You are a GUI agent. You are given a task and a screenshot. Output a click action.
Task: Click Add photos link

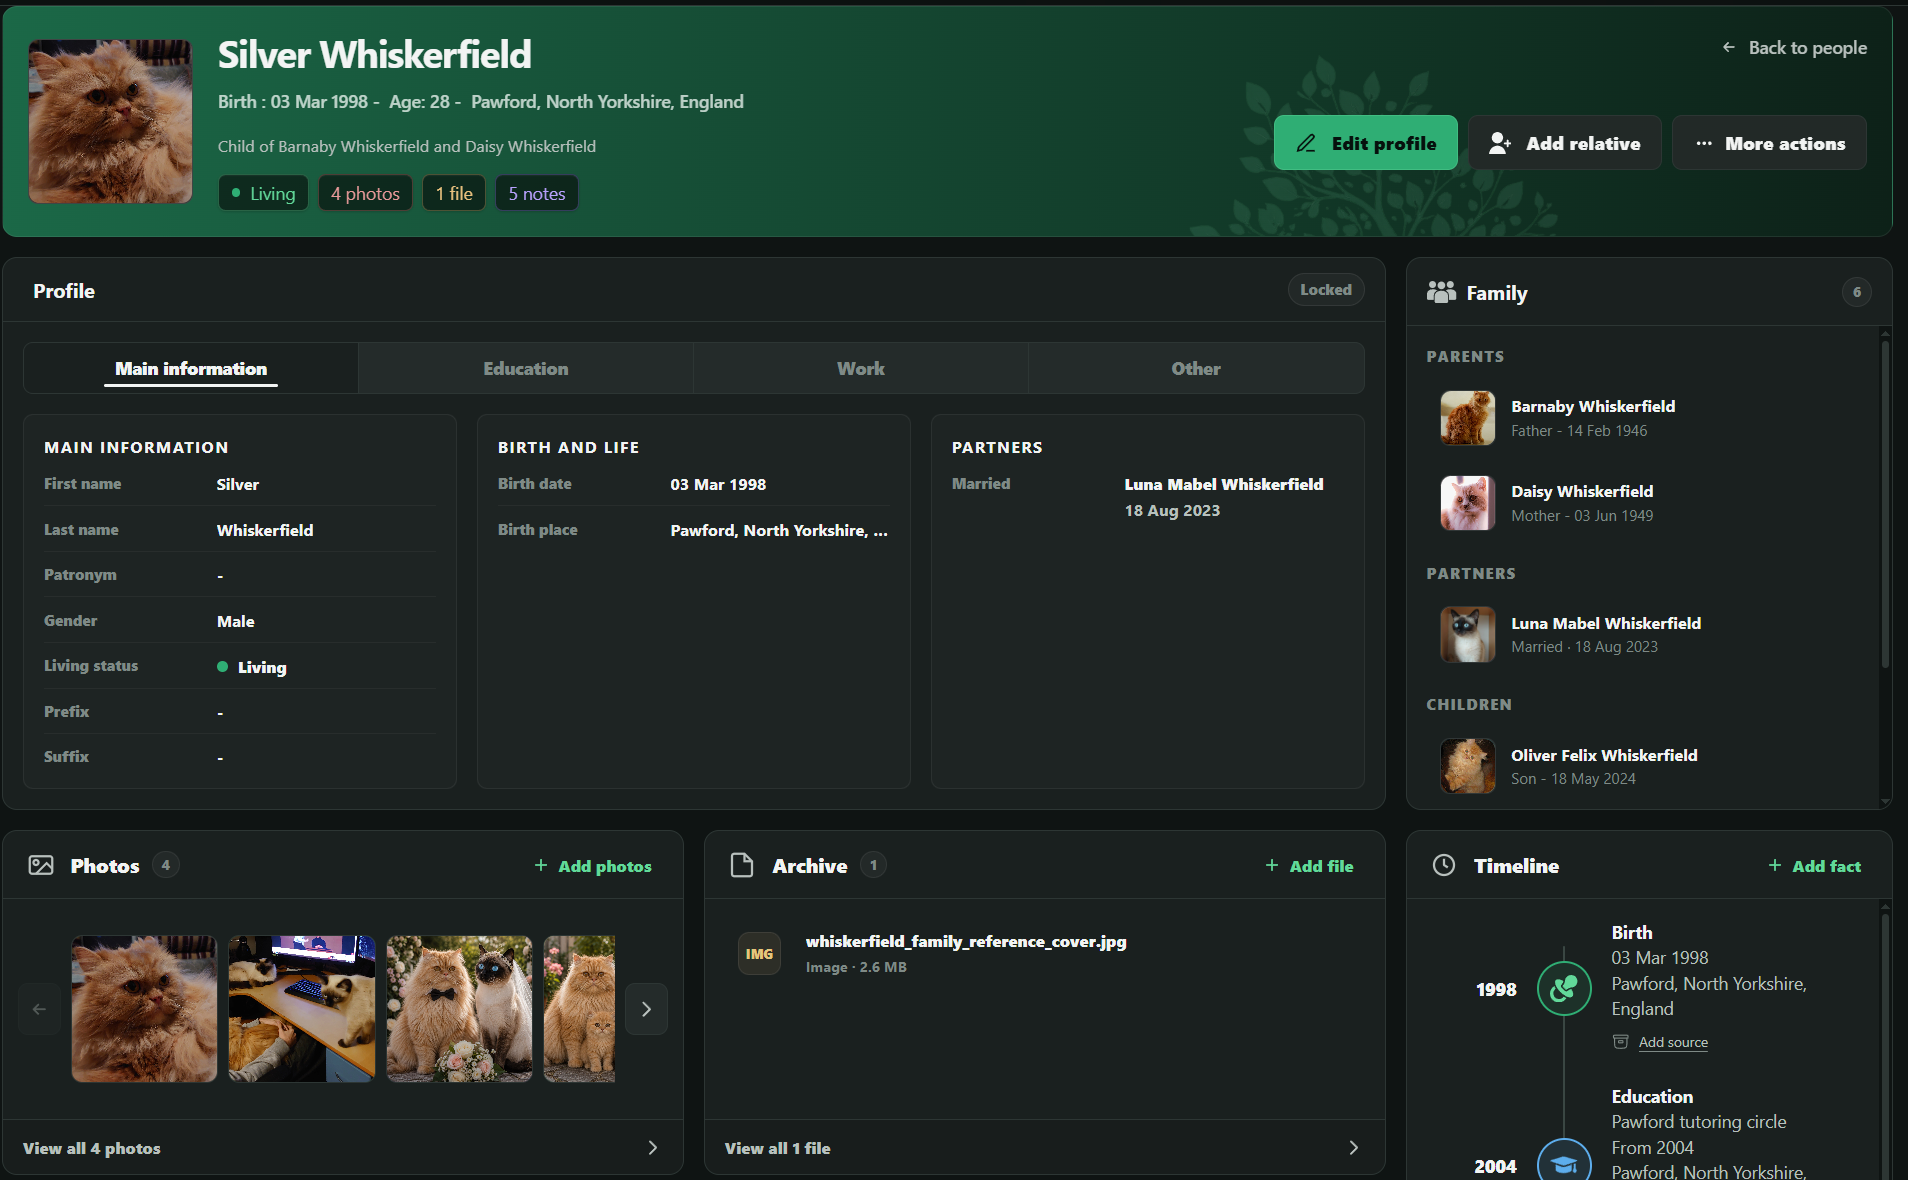click(x=593, y=866)
